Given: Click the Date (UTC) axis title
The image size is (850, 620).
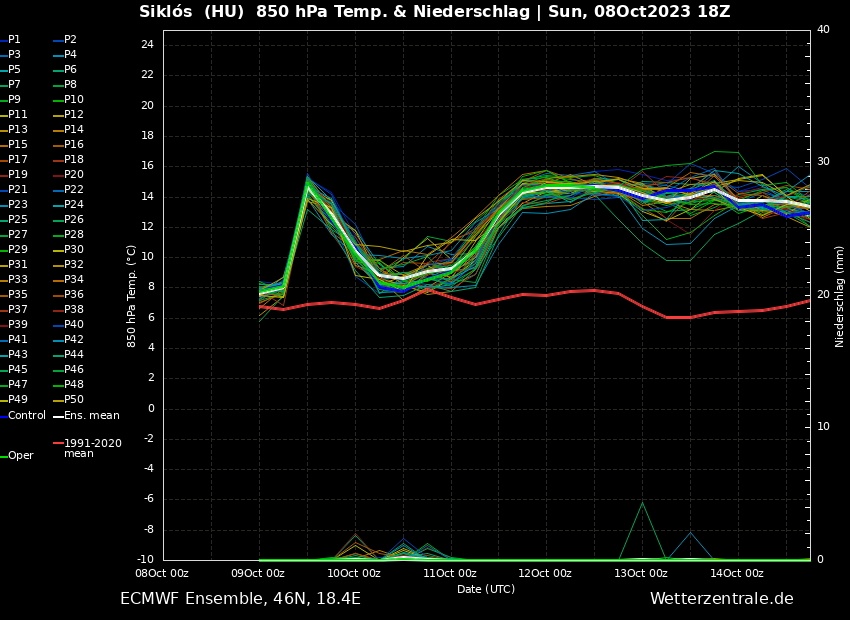Looking at the screenshot, I should pos(486,589).
